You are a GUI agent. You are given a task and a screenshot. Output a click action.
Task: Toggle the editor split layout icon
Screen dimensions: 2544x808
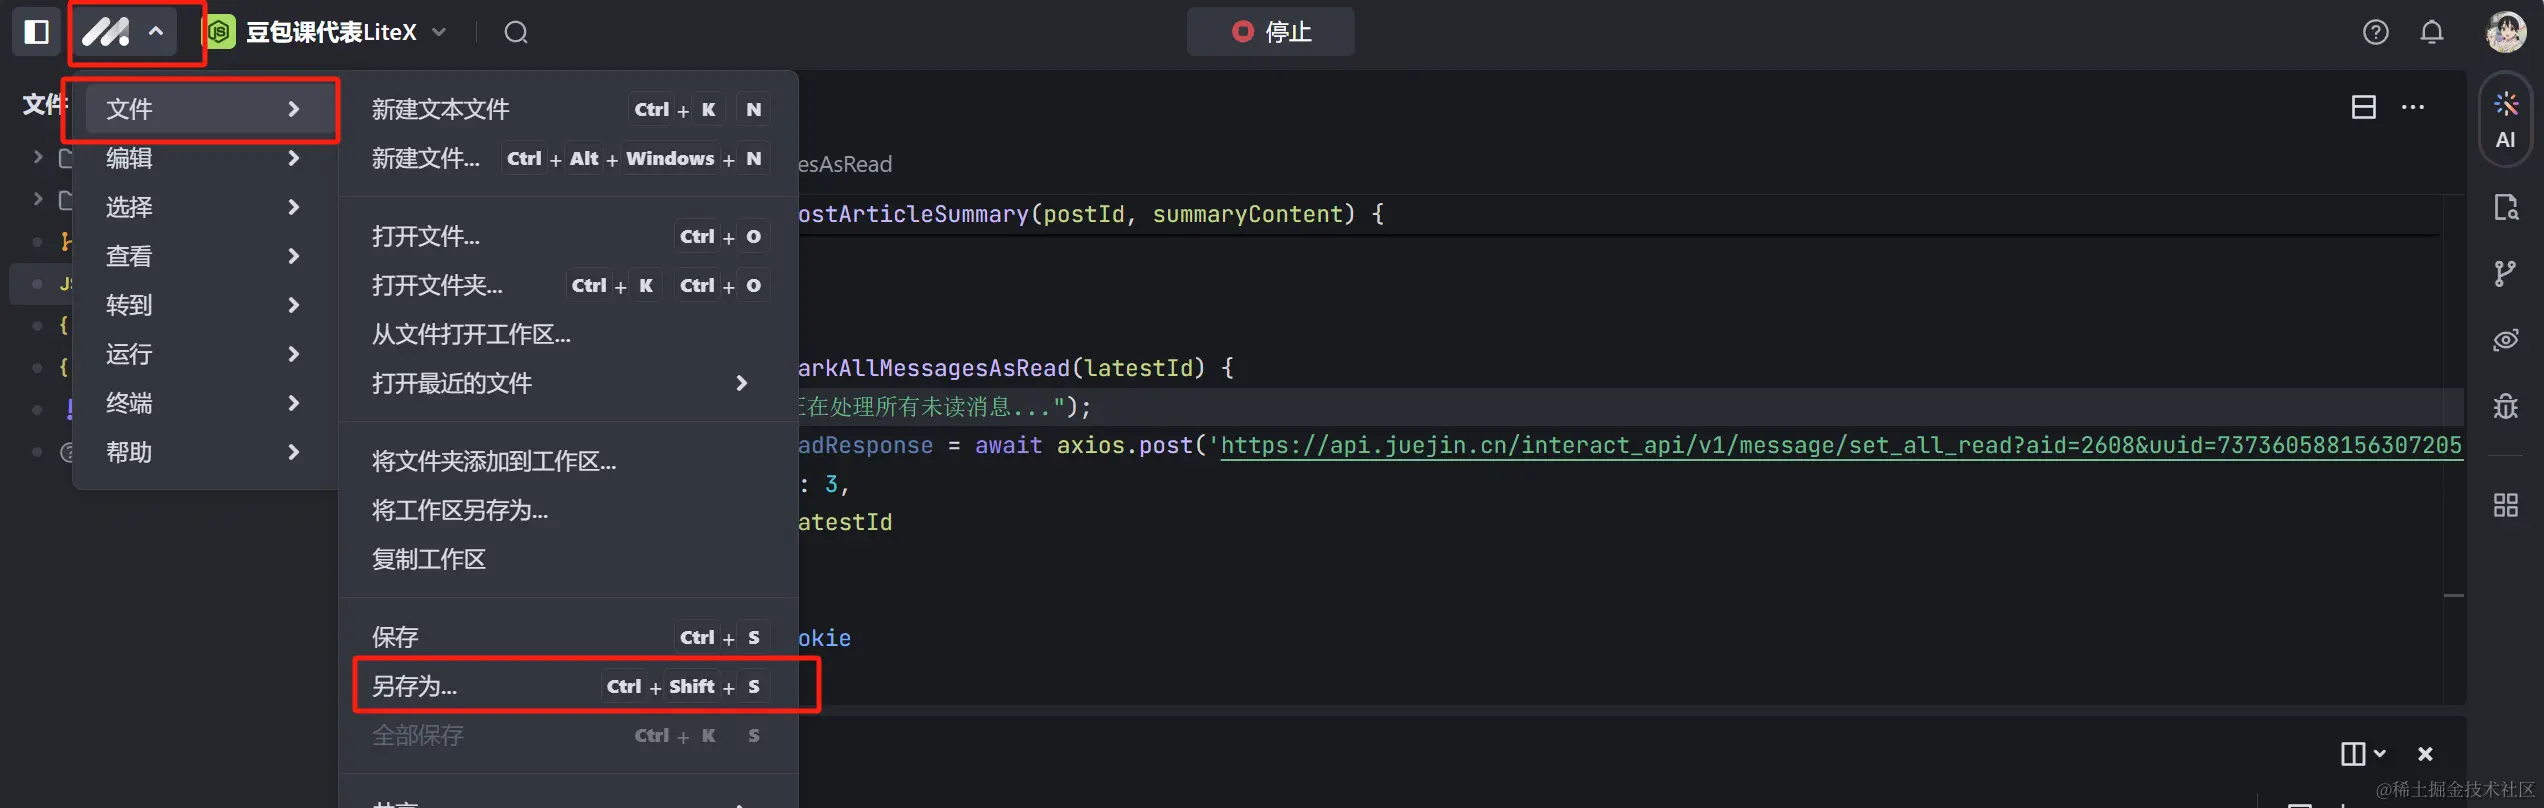click(2364, 107)
